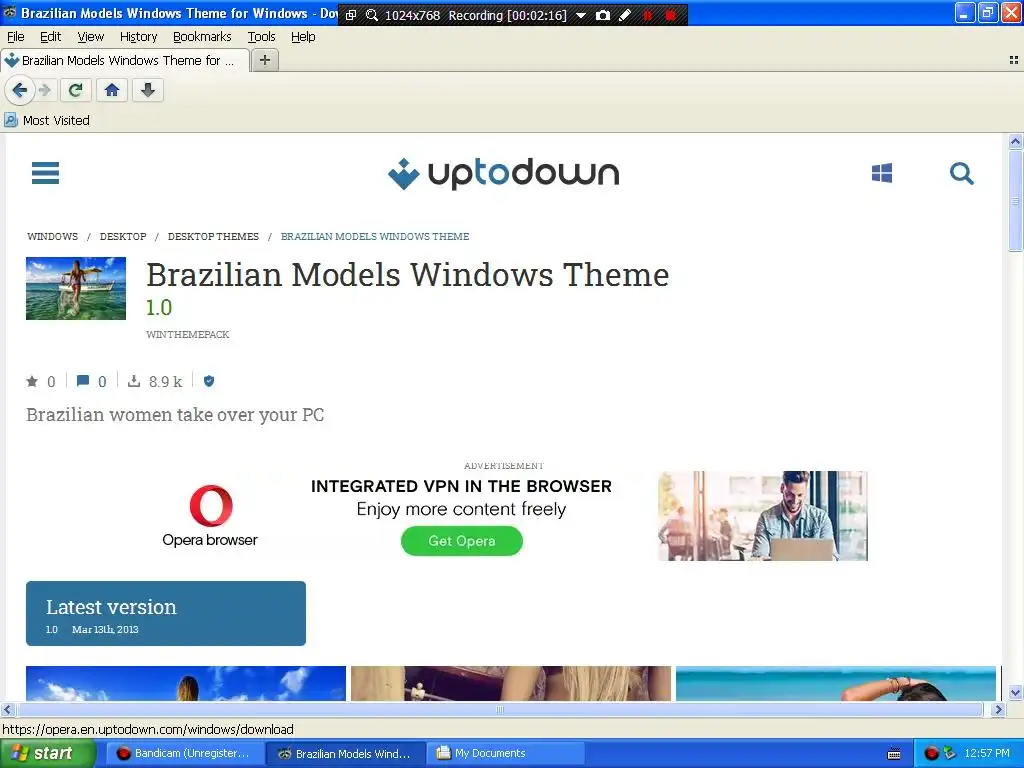Click the Windows platform icon
This screenshot has width=1024, height=768.
coord(882,173)
